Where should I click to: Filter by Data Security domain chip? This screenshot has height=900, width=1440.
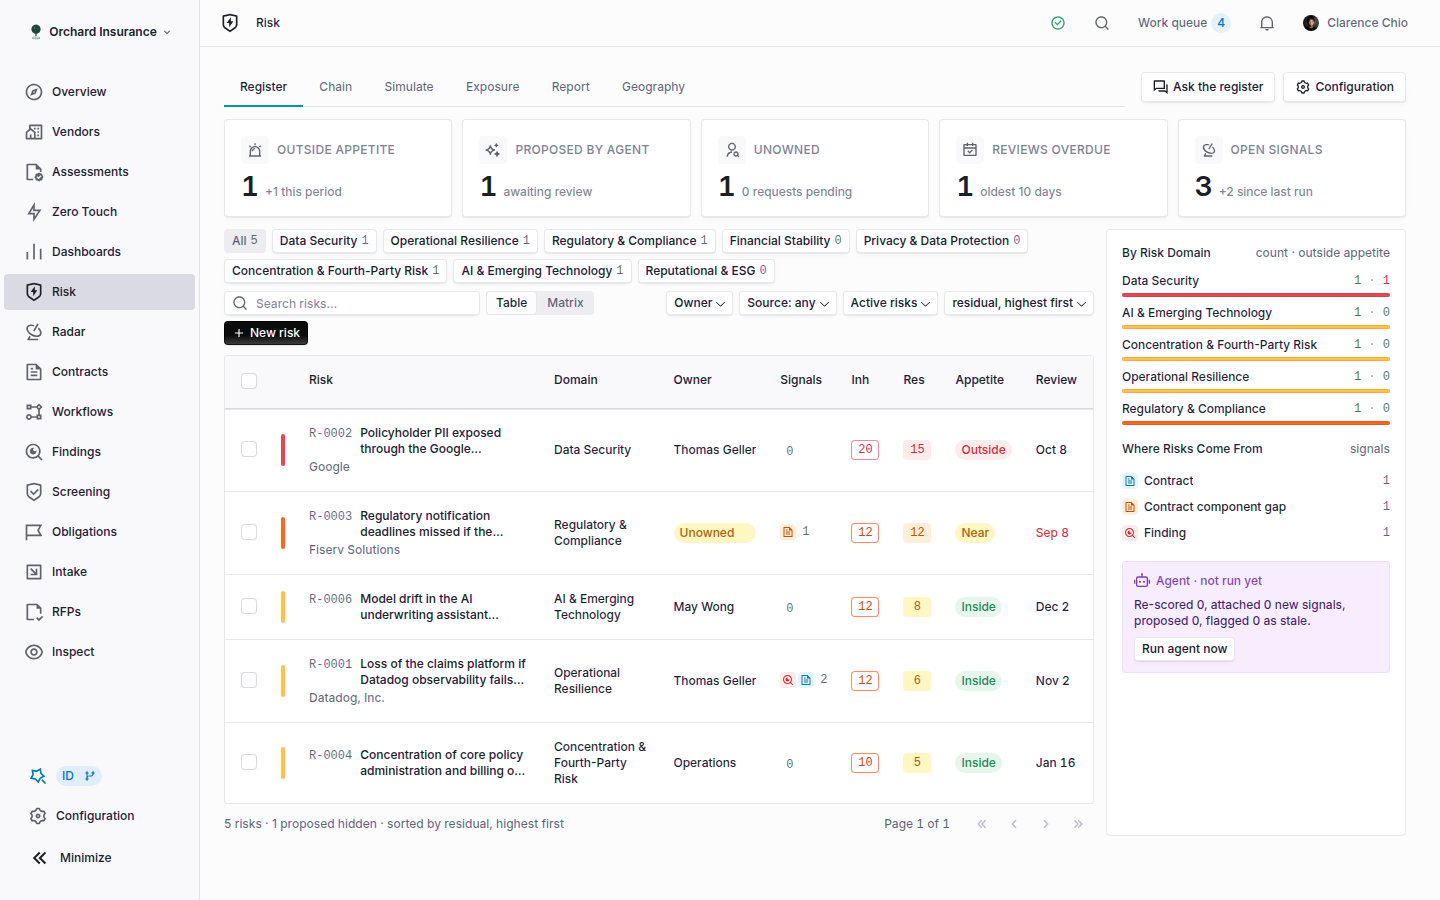pyautogui.click(x=324, y=241)
